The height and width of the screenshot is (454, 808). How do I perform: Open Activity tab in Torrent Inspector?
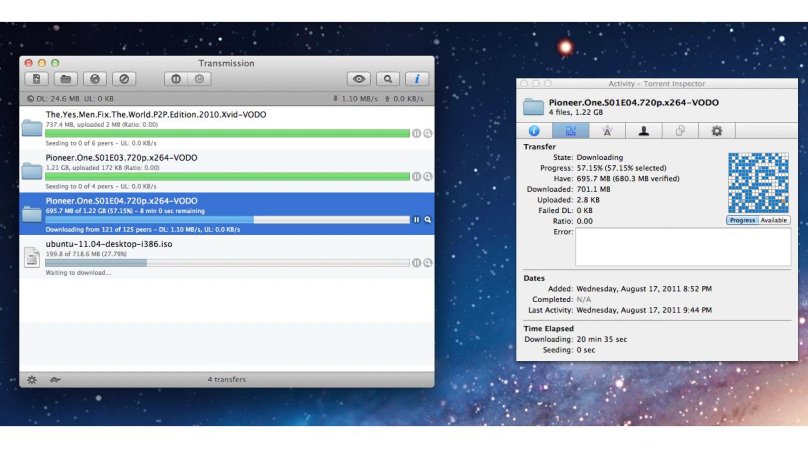[570, 131]
